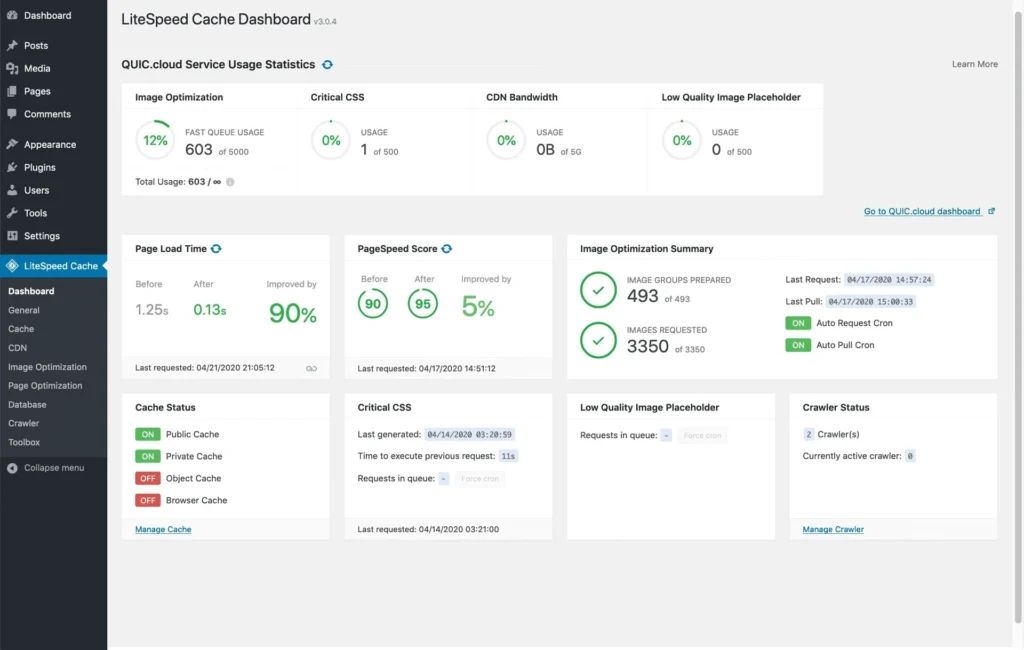Refresh Page Load Time score
Viewport: 1024px width, 650px height.
click(216, 249)
